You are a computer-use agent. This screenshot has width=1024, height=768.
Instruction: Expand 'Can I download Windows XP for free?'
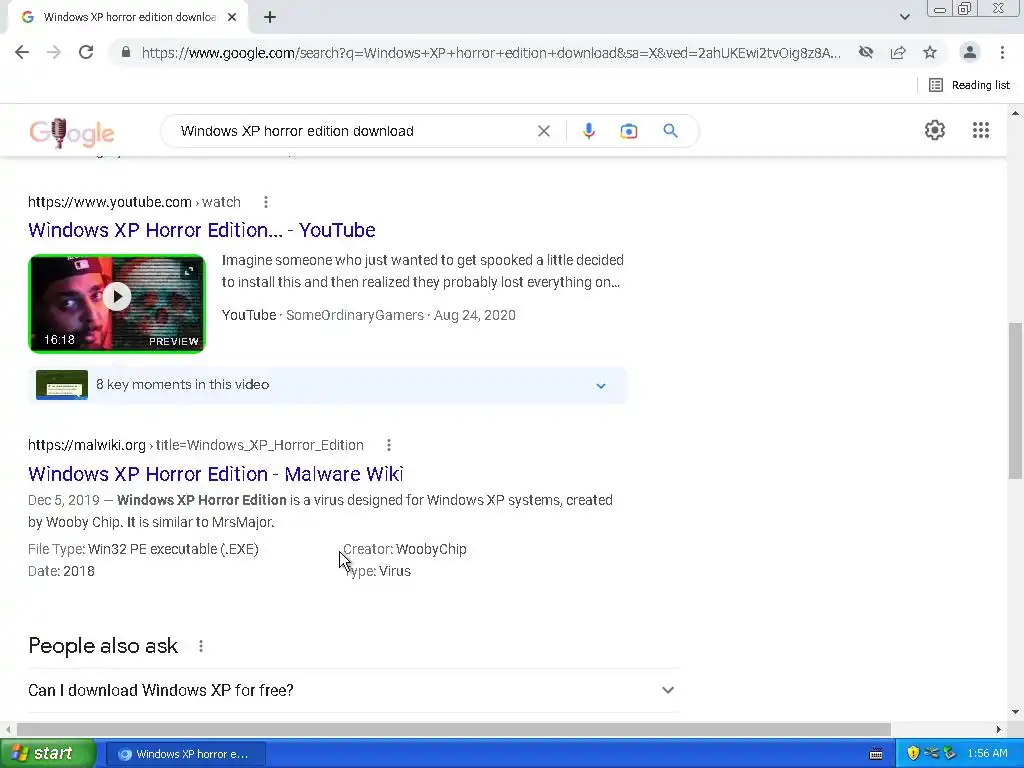tap(353, 690)
